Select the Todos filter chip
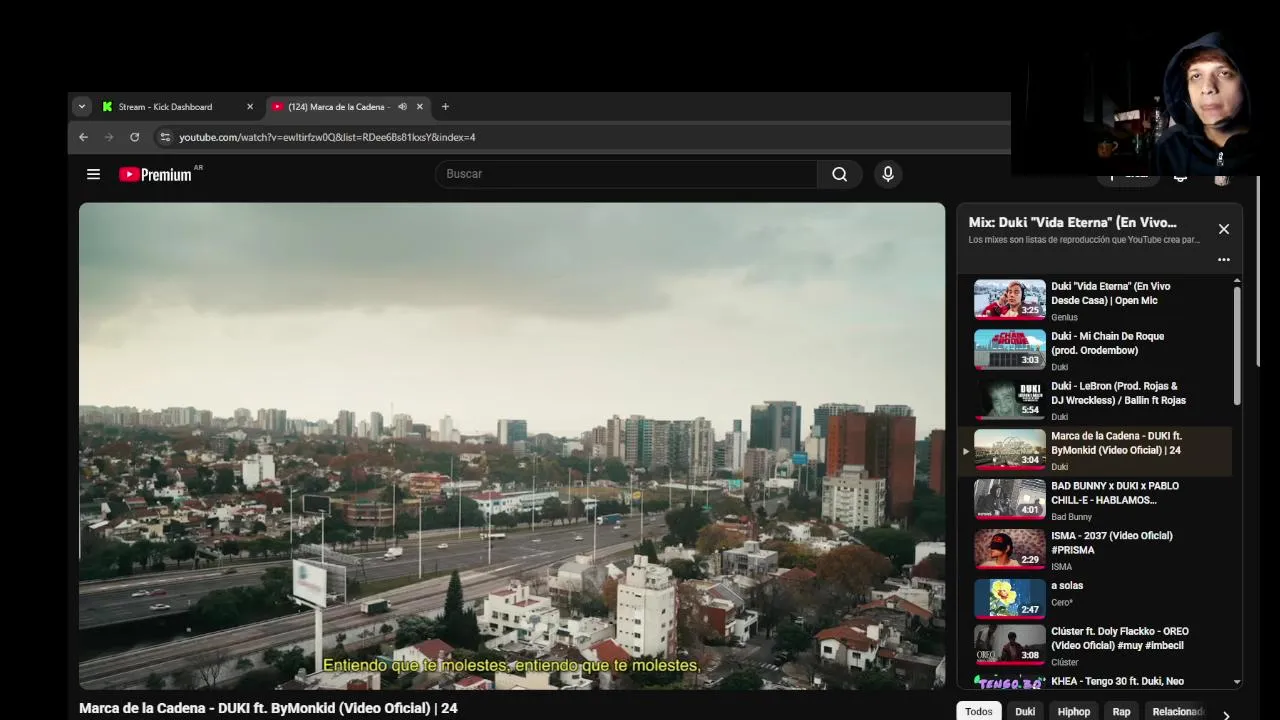This screenshot has height=720, width=1280. [979, 712]
